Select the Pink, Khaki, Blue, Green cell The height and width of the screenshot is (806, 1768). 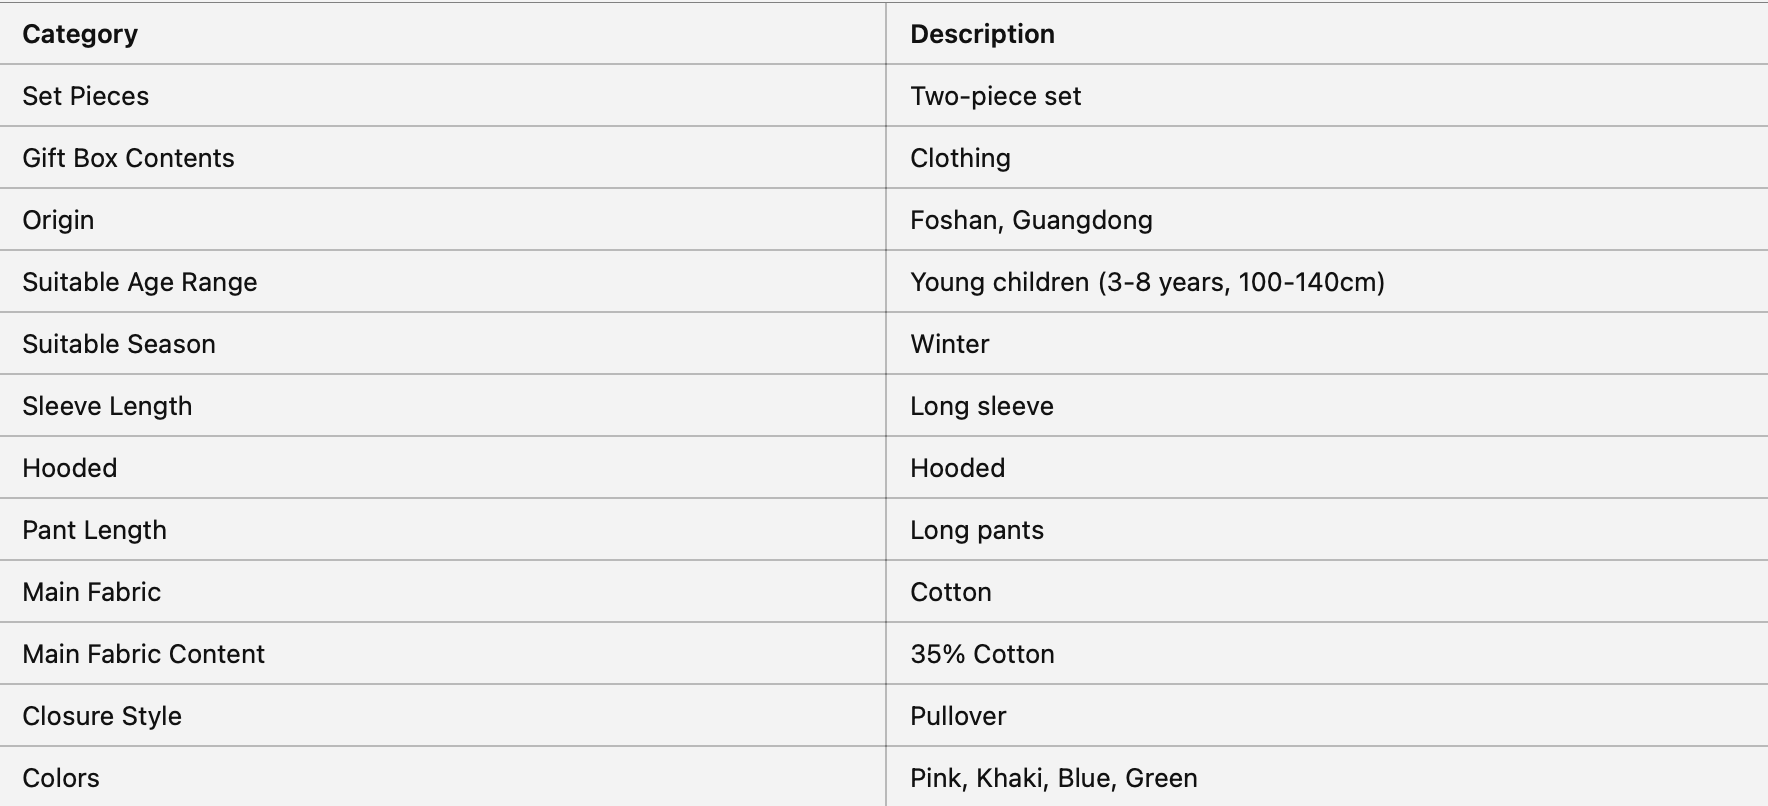(x=1053, y=778)
